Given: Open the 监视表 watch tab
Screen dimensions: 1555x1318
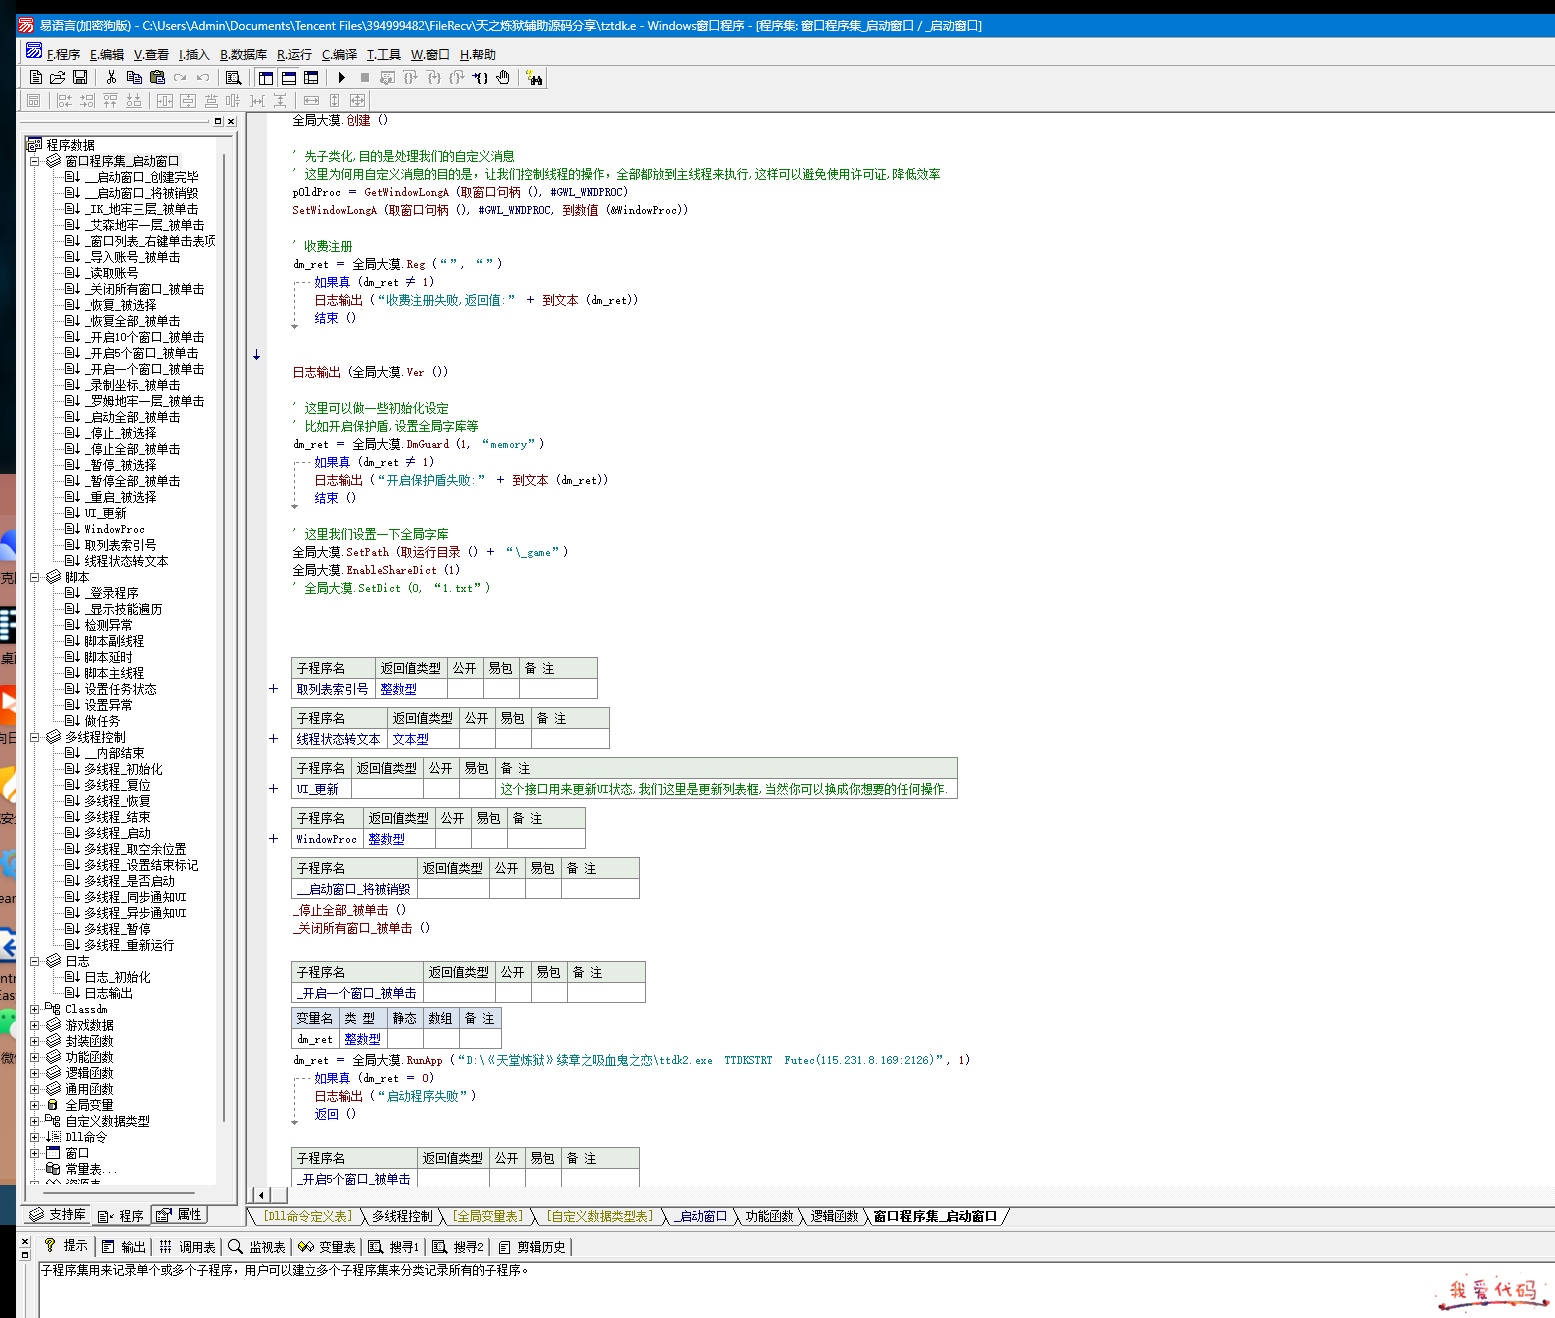Looking at the screenshot, I should point(257,1247).
